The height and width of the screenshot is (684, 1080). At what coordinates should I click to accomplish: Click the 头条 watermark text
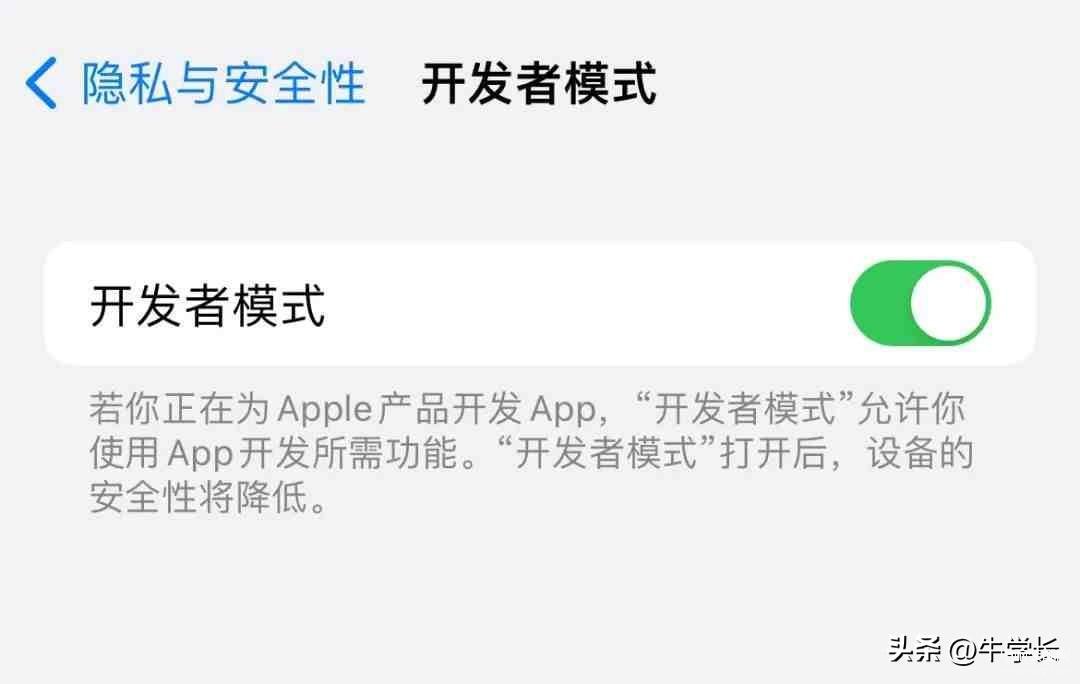click(915, 649)
